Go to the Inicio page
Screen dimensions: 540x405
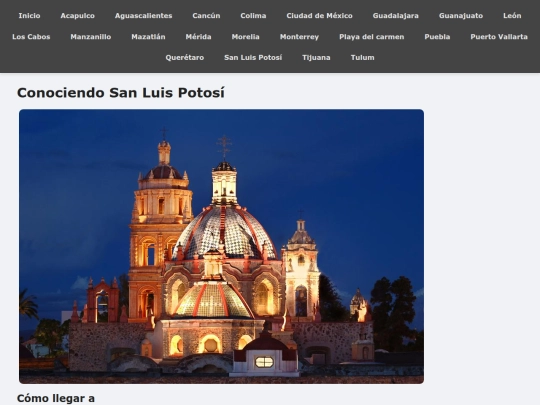pyautogui.click(x=29, y=16)
